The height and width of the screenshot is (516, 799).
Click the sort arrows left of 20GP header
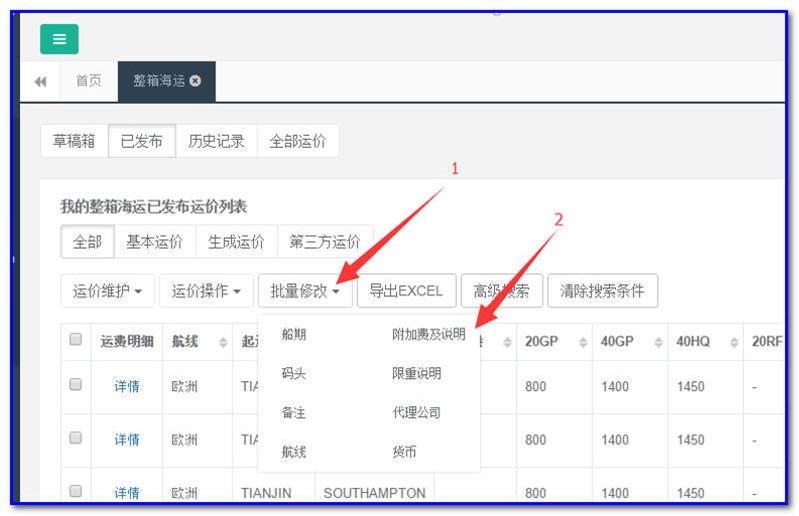(508, 342)
